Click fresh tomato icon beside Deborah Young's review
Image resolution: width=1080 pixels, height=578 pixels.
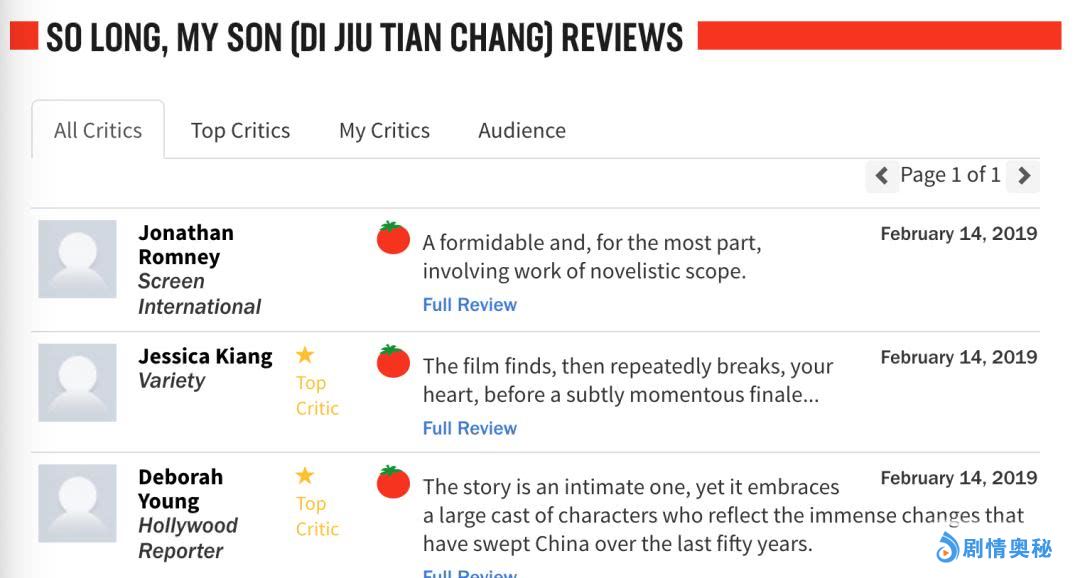[x=393, y=482]
